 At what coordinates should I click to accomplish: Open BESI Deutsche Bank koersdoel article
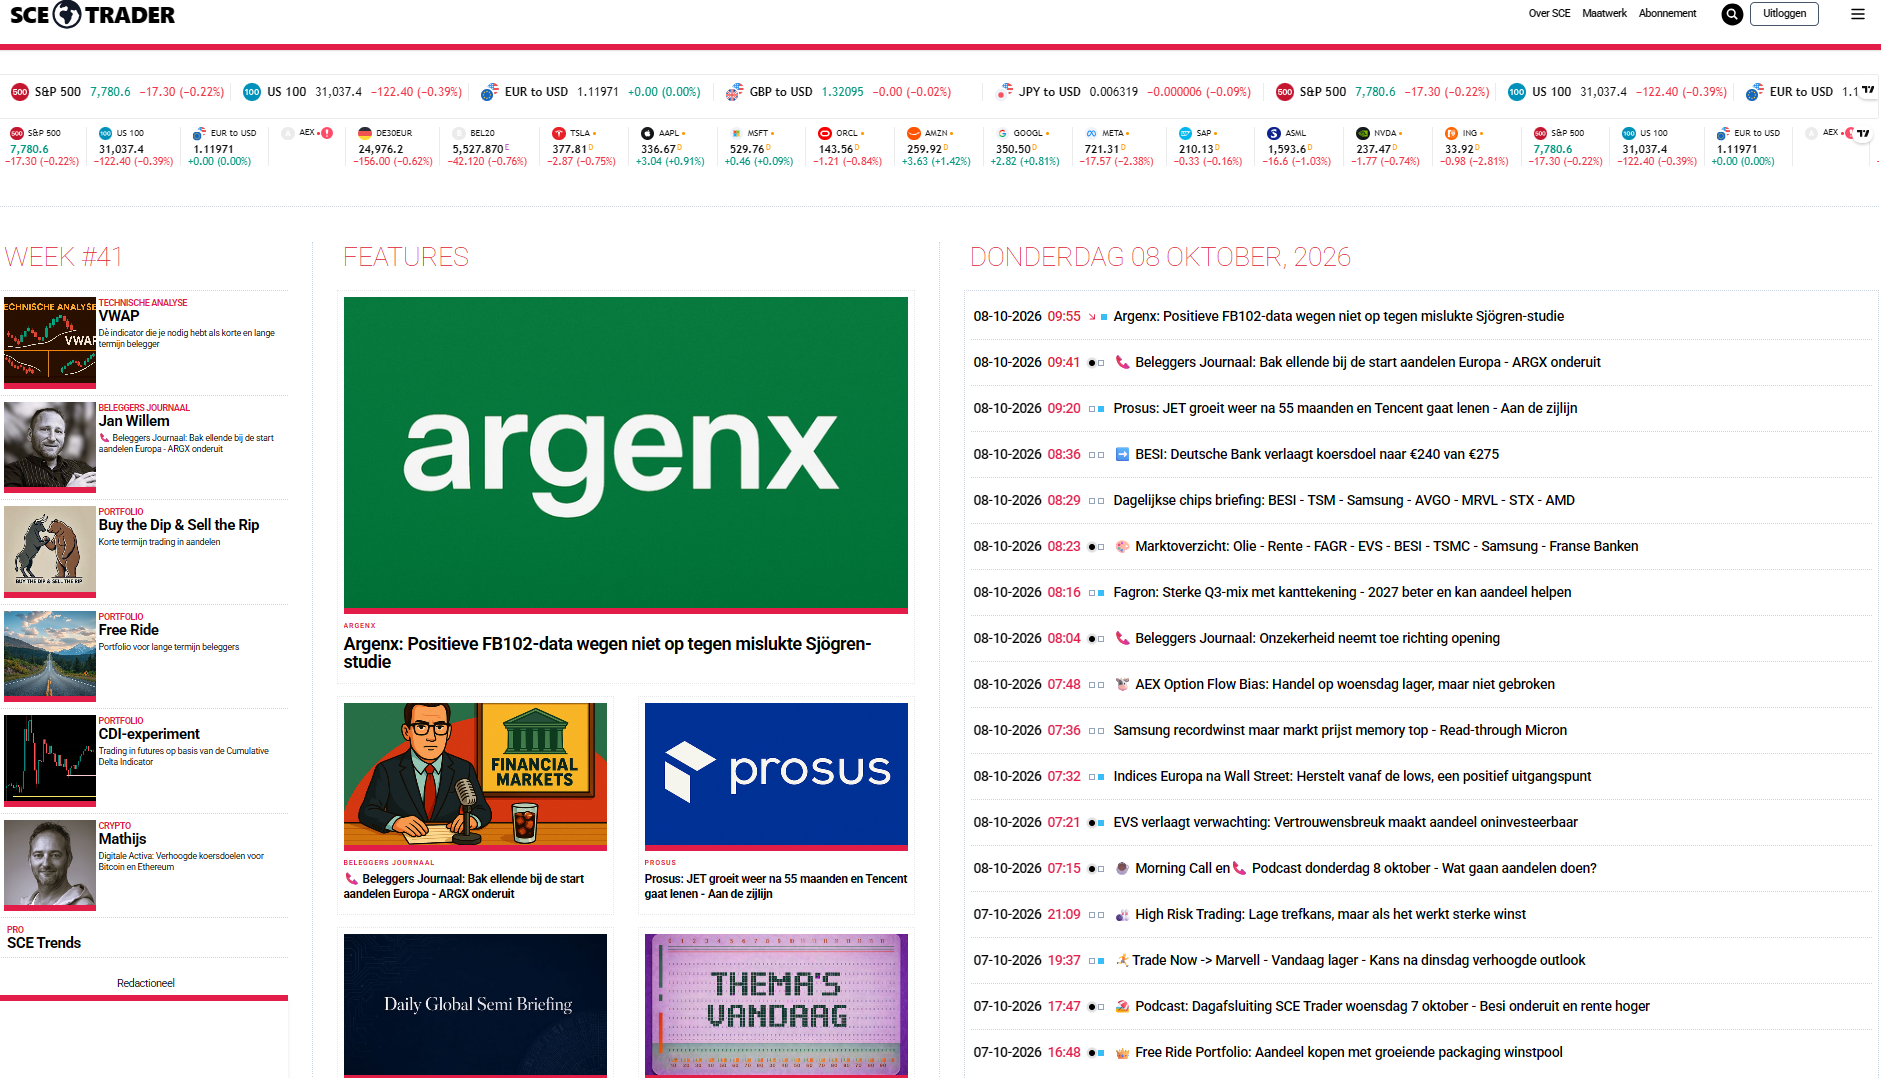tap(1317, 454)
